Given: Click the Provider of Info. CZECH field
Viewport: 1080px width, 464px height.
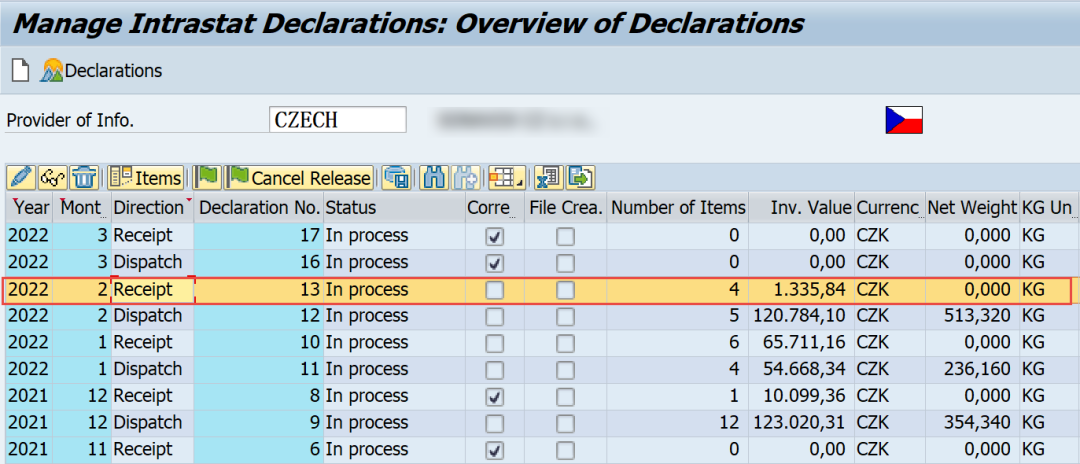Looking at the screenshot, I should [x=338, y=120].
